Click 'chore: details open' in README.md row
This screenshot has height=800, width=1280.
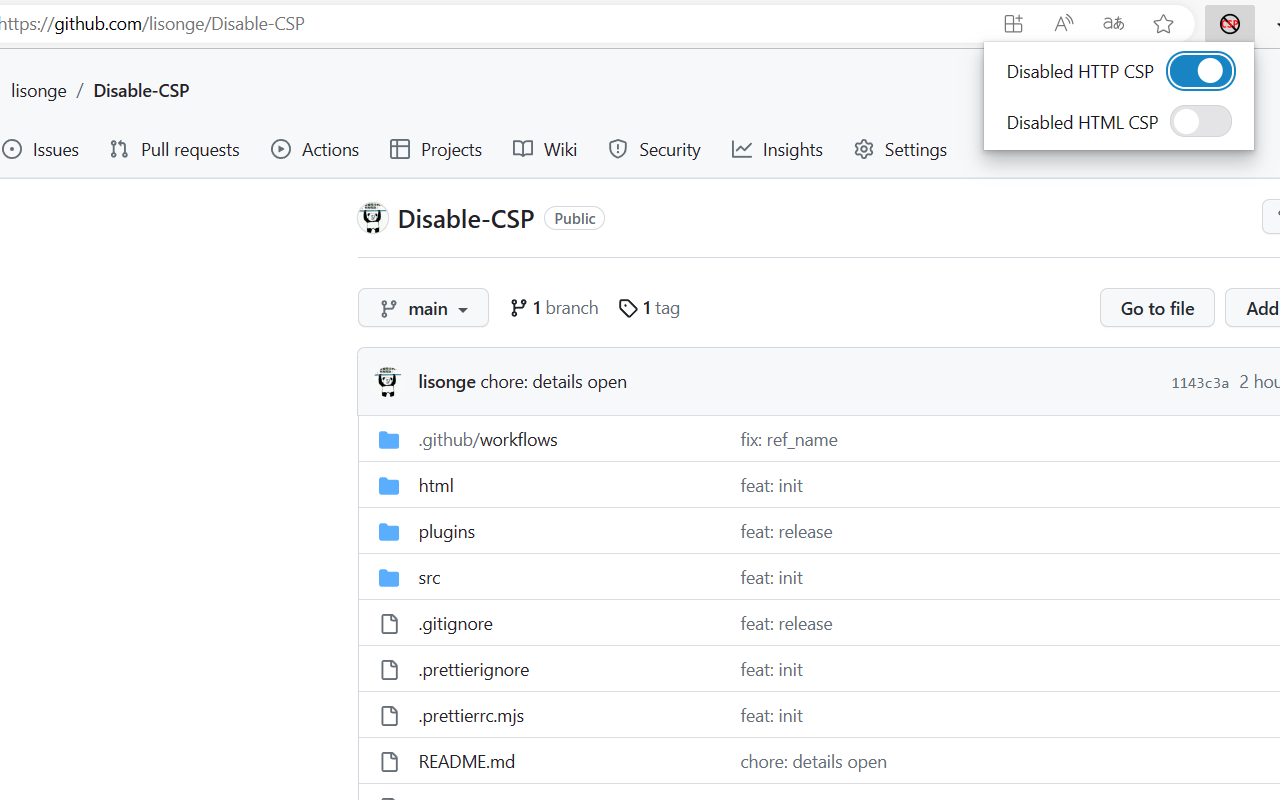pos(813,761)
